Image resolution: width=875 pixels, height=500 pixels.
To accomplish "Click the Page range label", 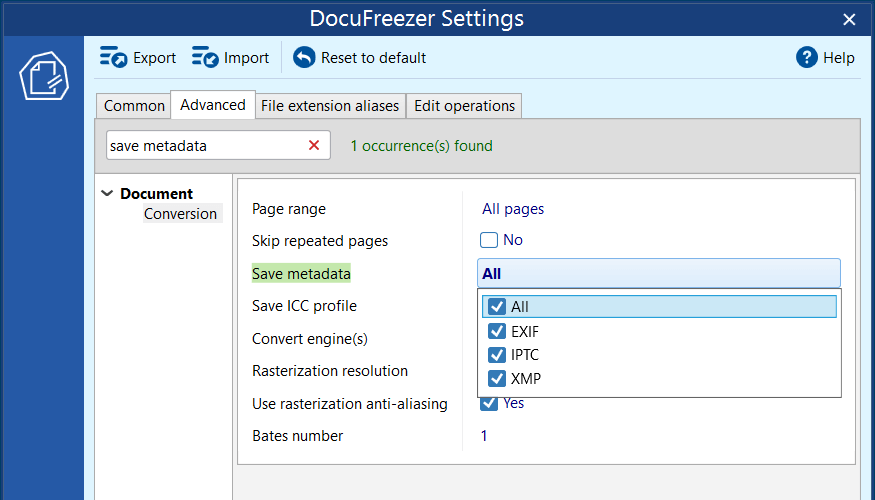I will tap(289, 209).
